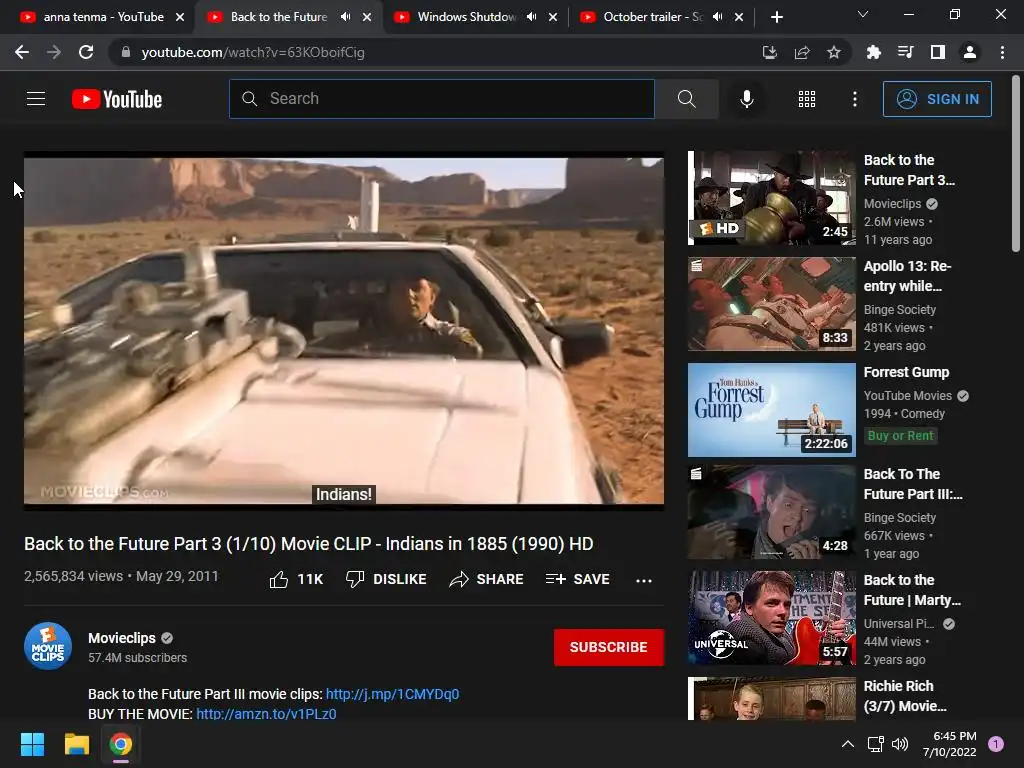Click Chrome icon in taskbar
This screenshot has width=1024, height=768.
121,744
